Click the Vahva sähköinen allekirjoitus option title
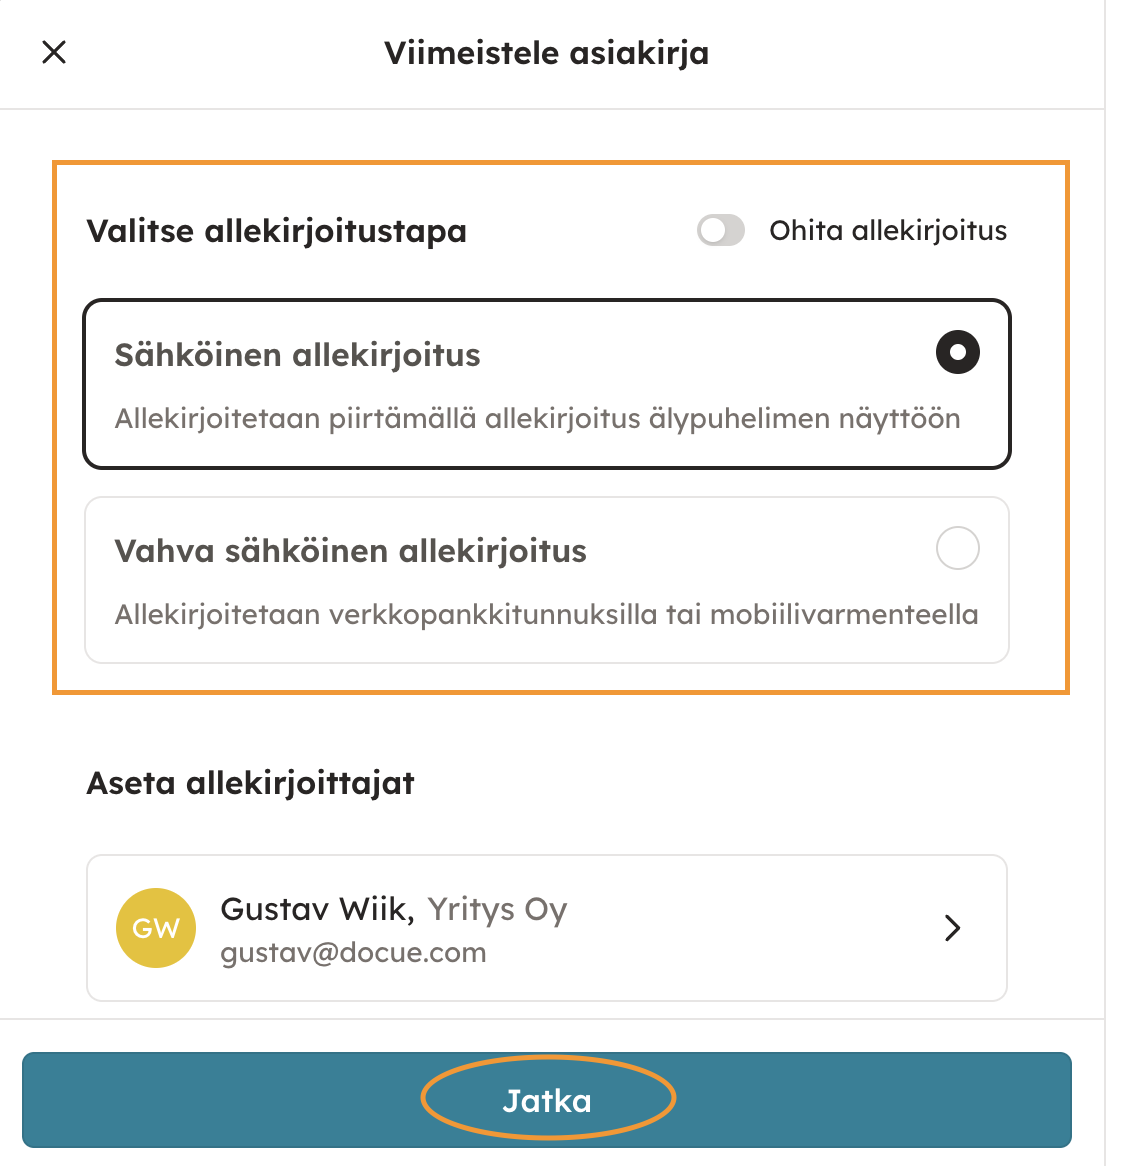Screen dimensions: 1138x1166 (x=350, y=551)
